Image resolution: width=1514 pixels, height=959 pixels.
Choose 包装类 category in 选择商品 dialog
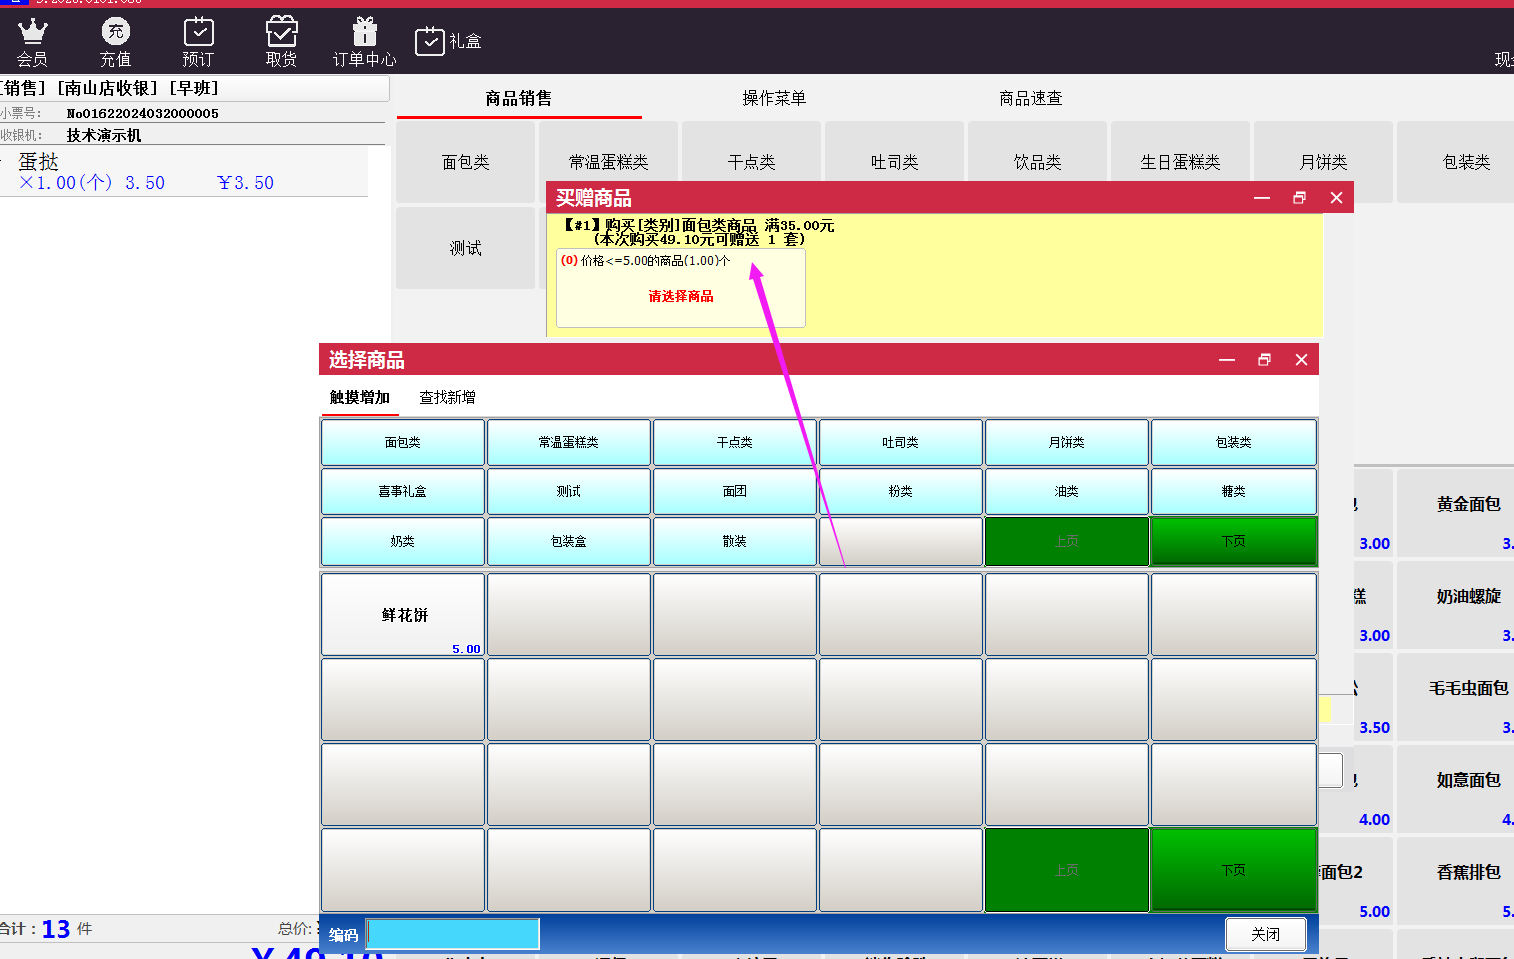point(1234,442)
